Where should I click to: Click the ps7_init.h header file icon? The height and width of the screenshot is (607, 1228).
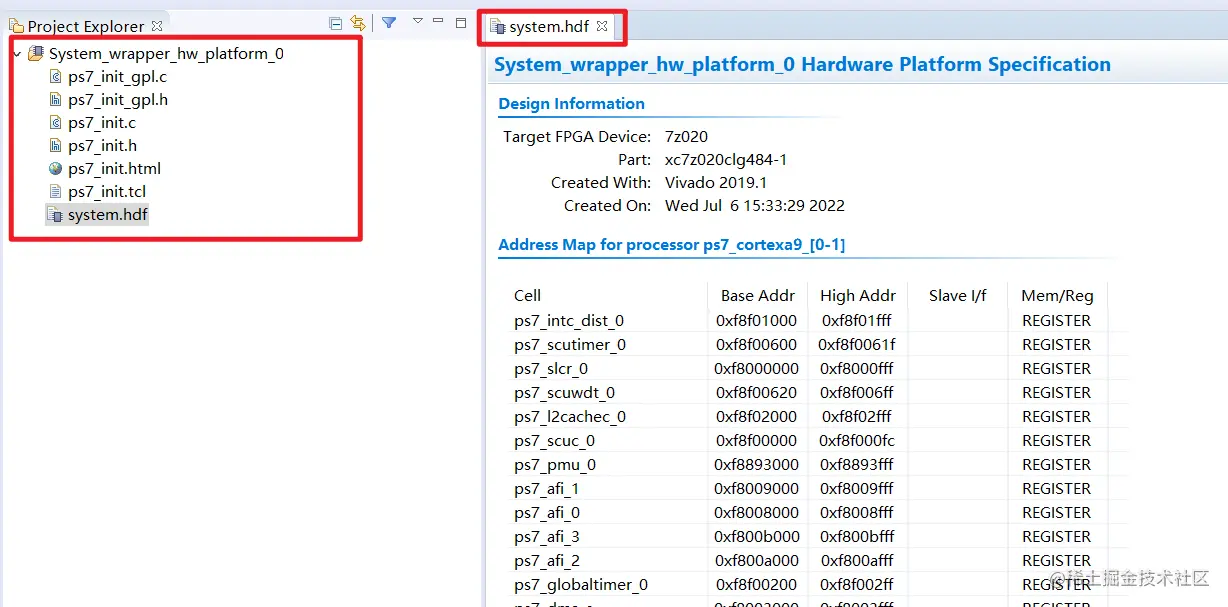[x=56, y=146]
